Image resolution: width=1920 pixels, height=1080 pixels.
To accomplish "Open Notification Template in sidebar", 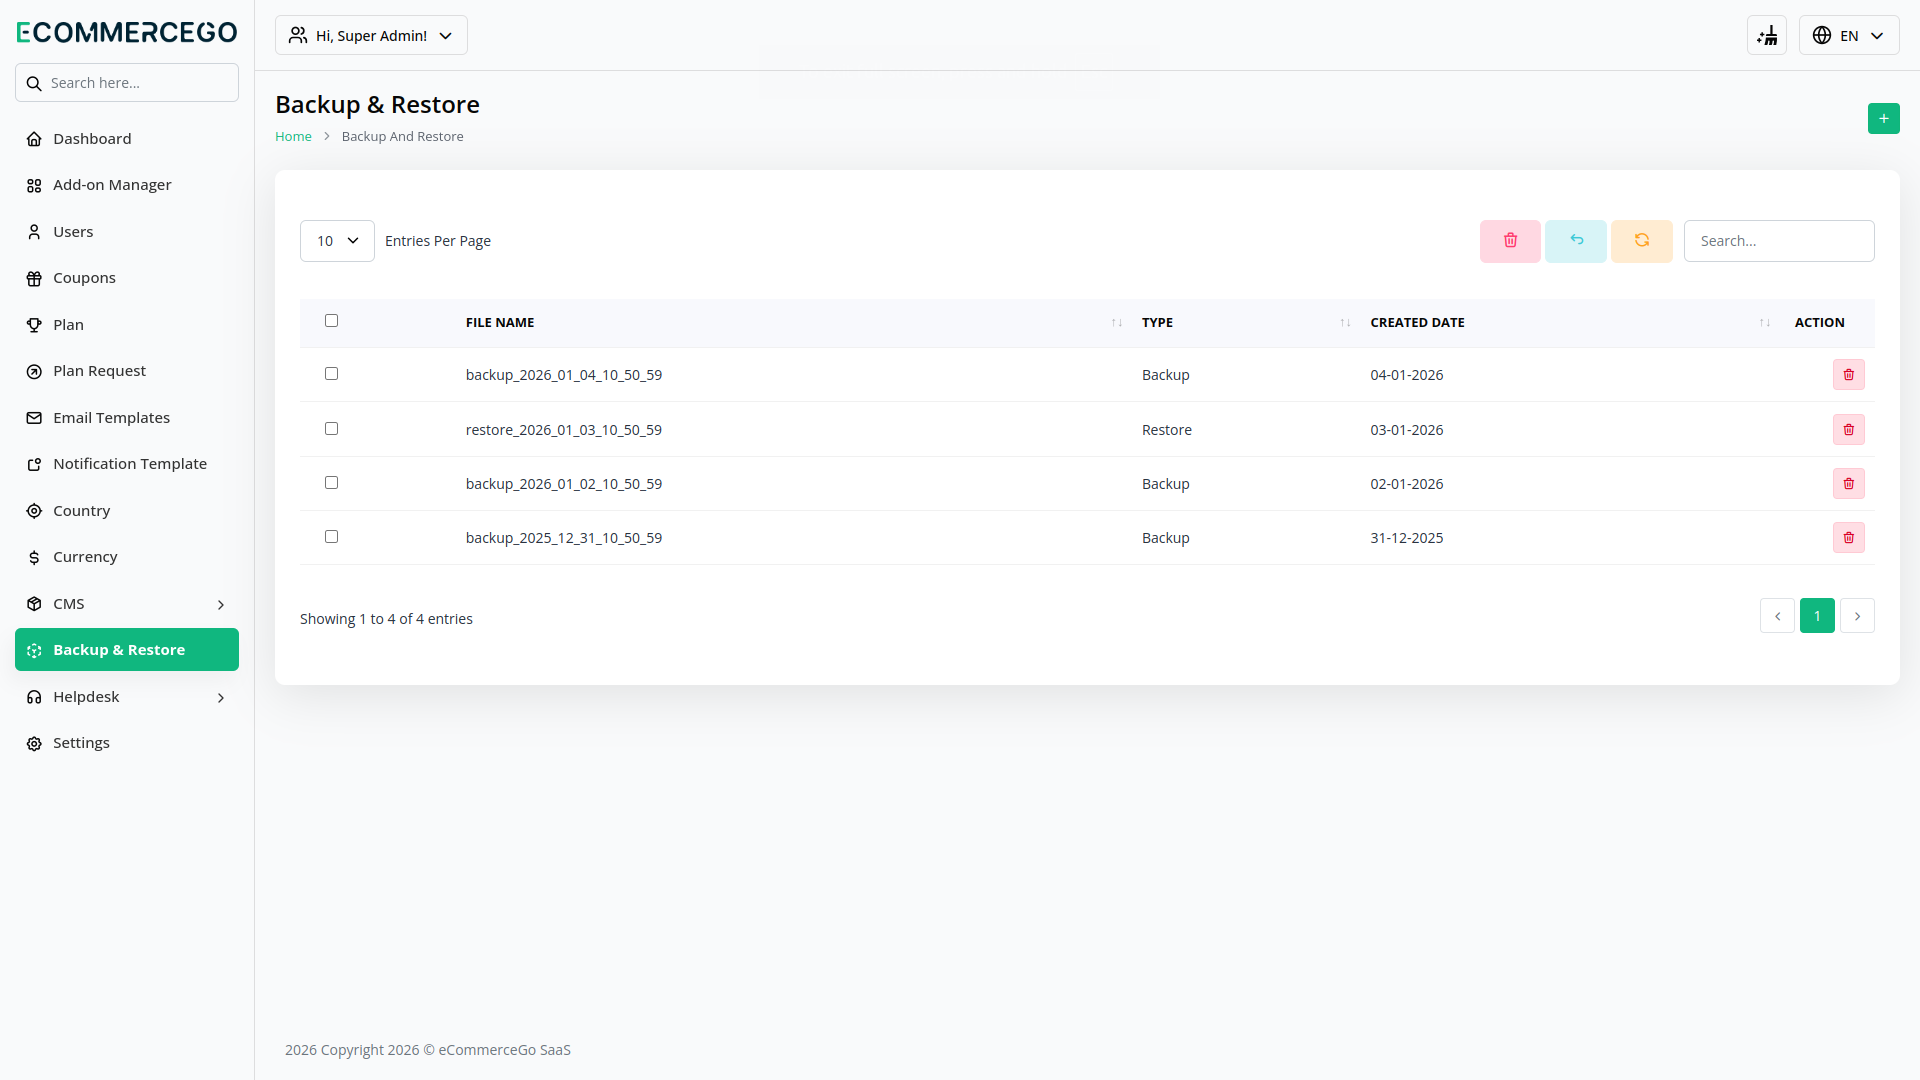I will (x=127, y=464).
